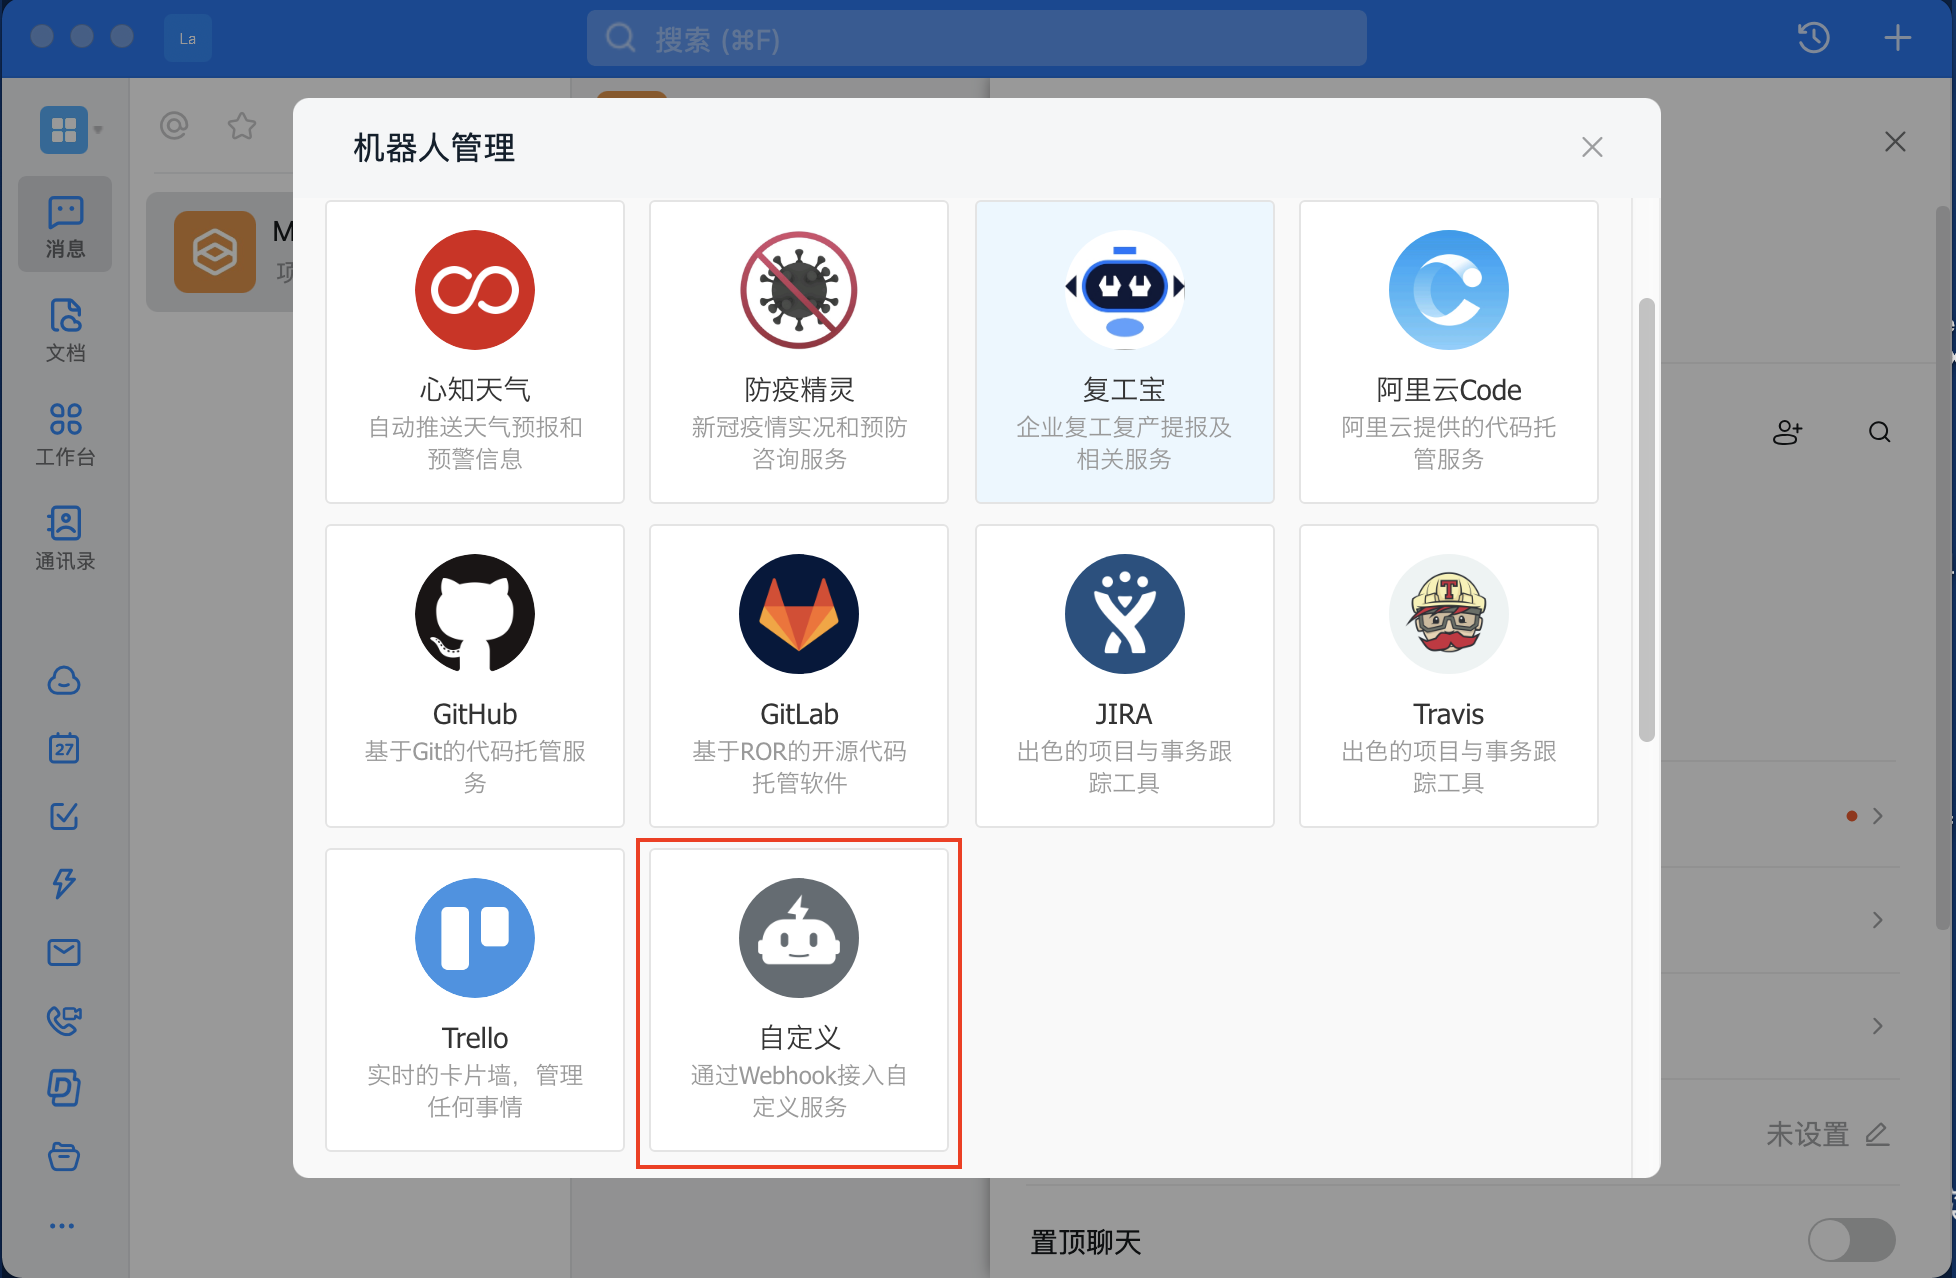Image resolution: width=1956 pixels, height=1278 pixels.
Task: Select the 阿里云Code robot card
Action: pyautogui.click(x=1448, y=352)
